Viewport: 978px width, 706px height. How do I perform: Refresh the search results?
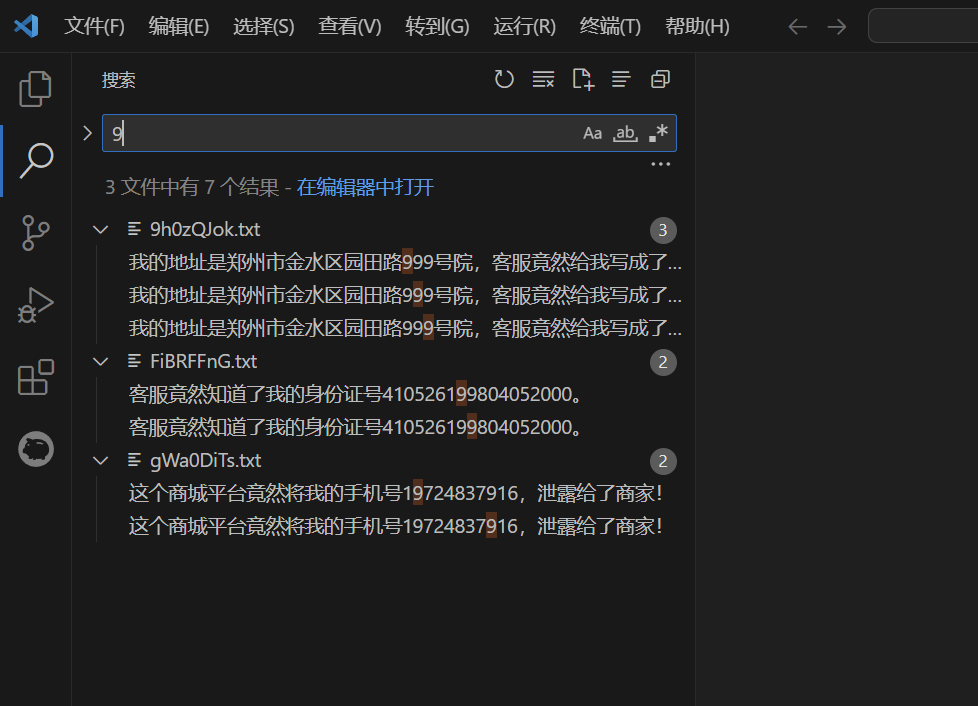[x=504, y=79]
